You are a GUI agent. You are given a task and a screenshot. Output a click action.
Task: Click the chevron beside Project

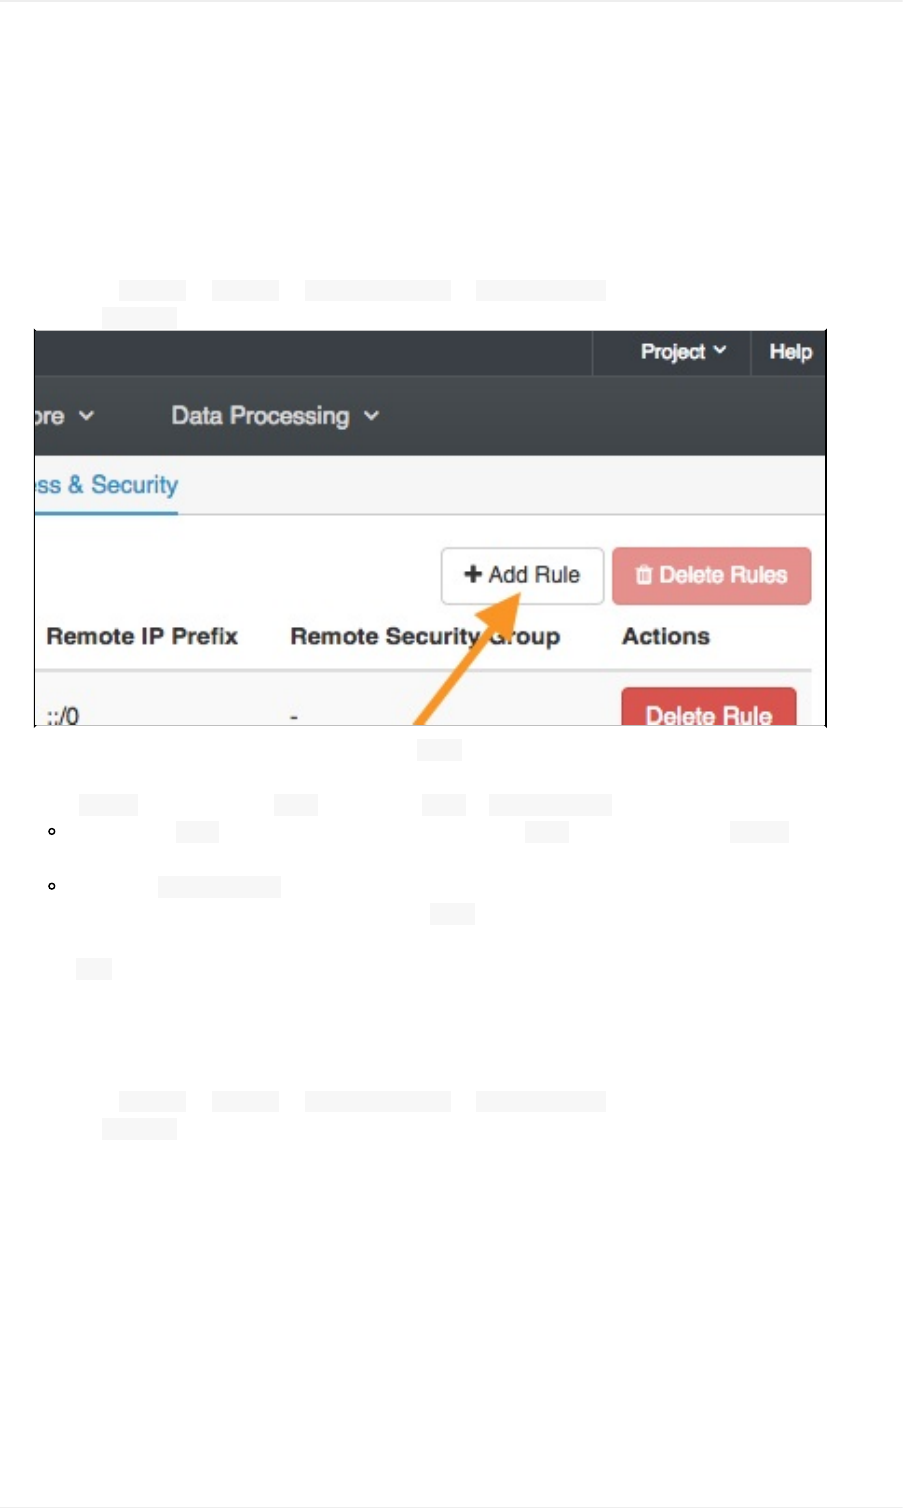[720, 351]
